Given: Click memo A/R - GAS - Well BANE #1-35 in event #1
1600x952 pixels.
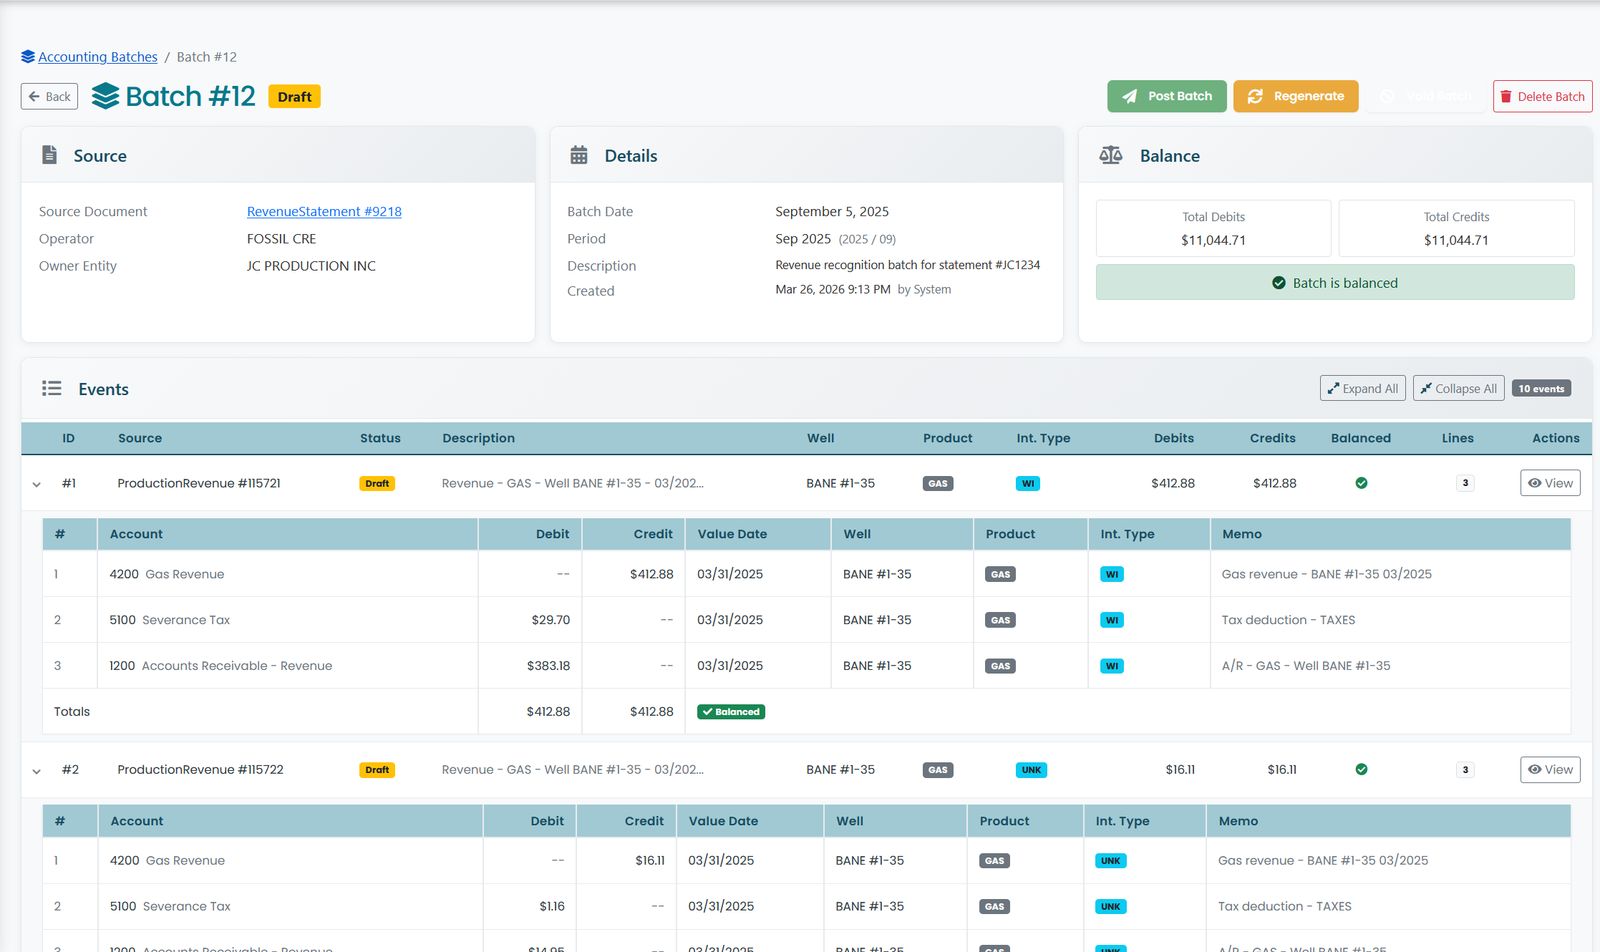Looking at the screenshot, I should (1306, 666).
